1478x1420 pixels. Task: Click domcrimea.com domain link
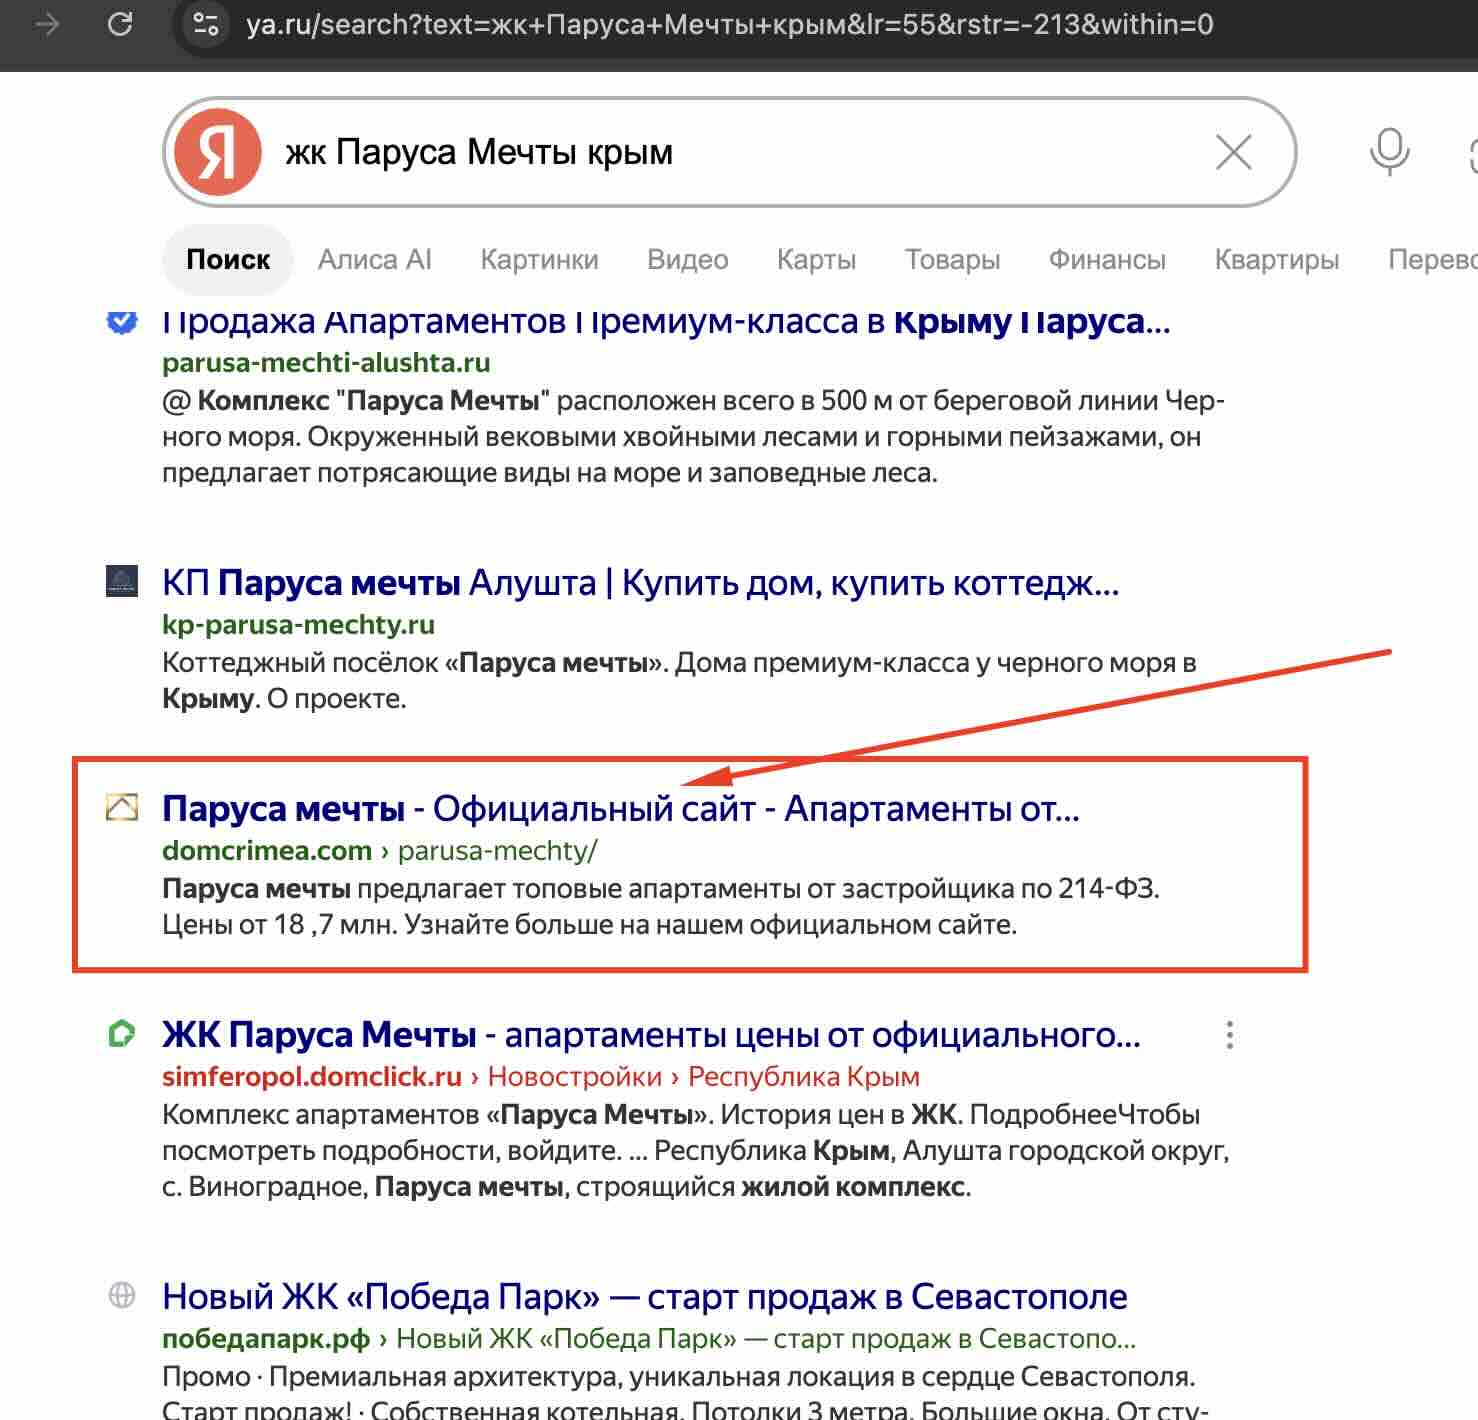pyautogui.click(x=267, y=850)
